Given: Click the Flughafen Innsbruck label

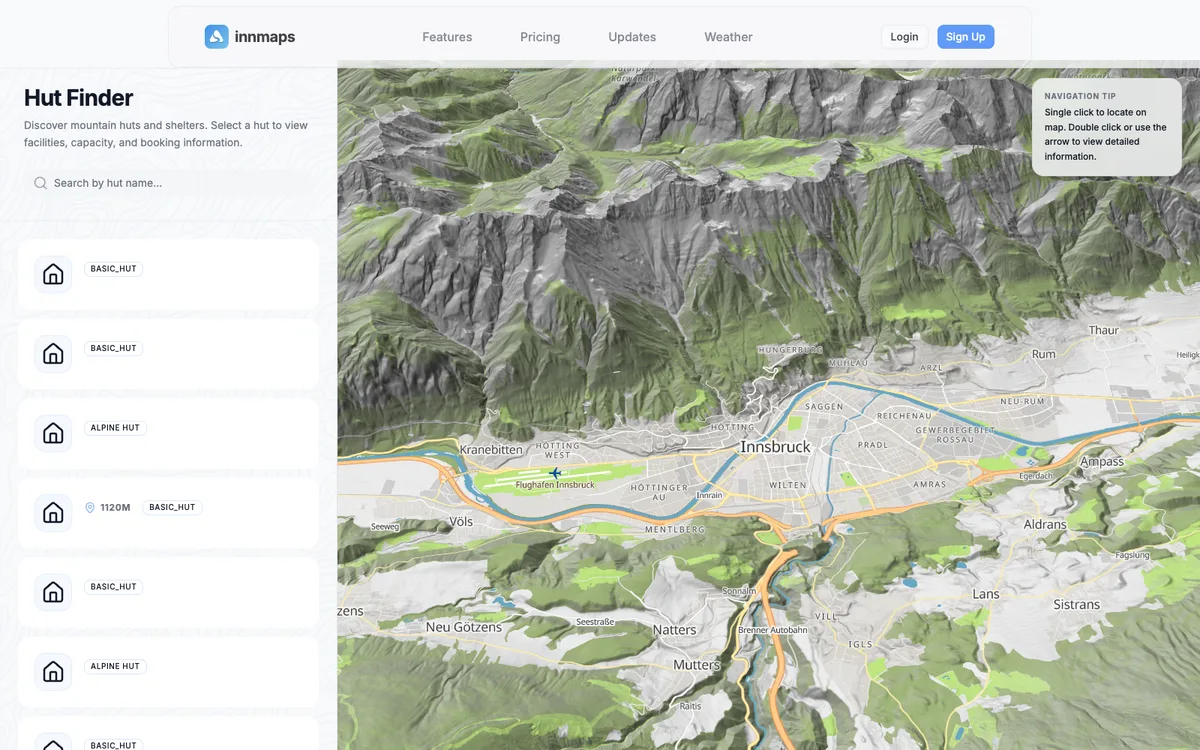Looking at the screenshot, I should 555,485.
